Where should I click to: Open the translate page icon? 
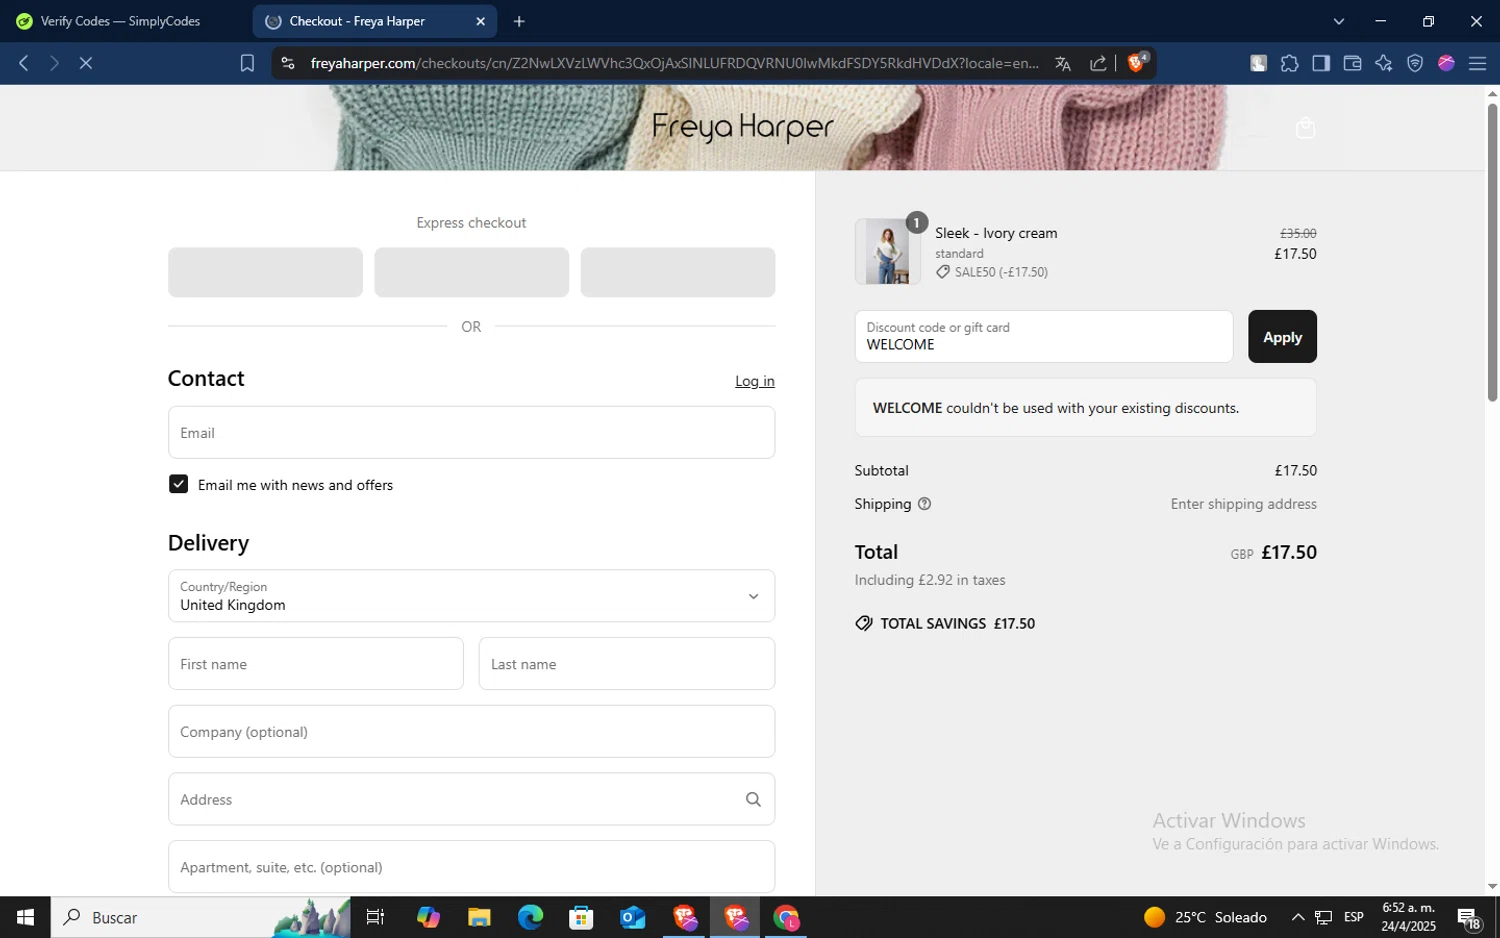(x=1063, y=63)
